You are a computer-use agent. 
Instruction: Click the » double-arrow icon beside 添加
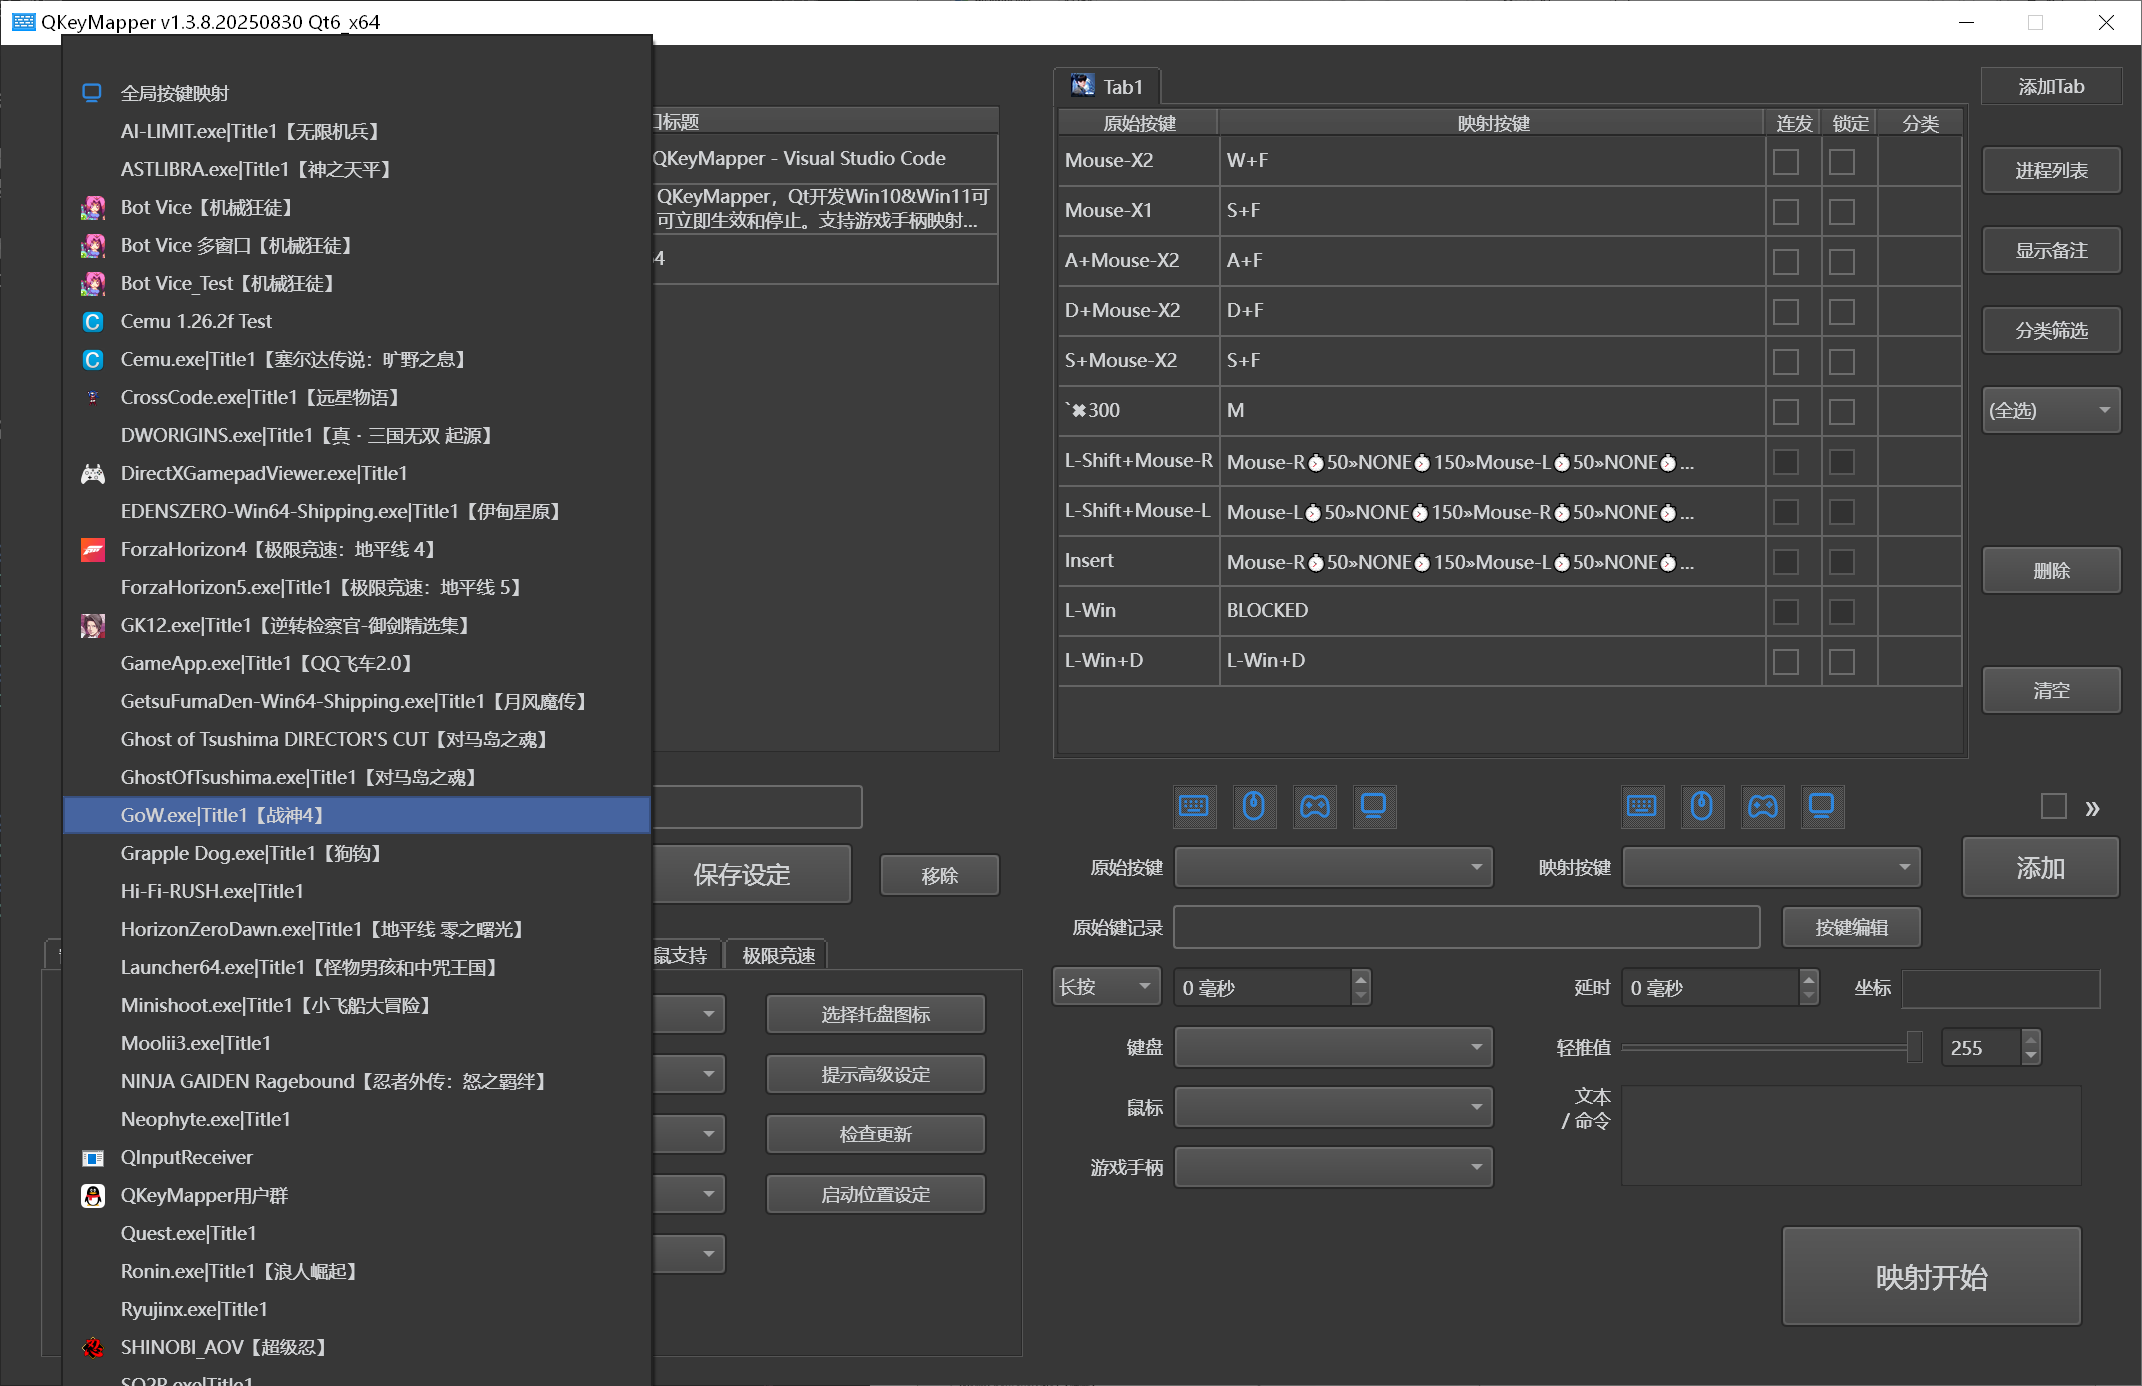click(2092, 808)
